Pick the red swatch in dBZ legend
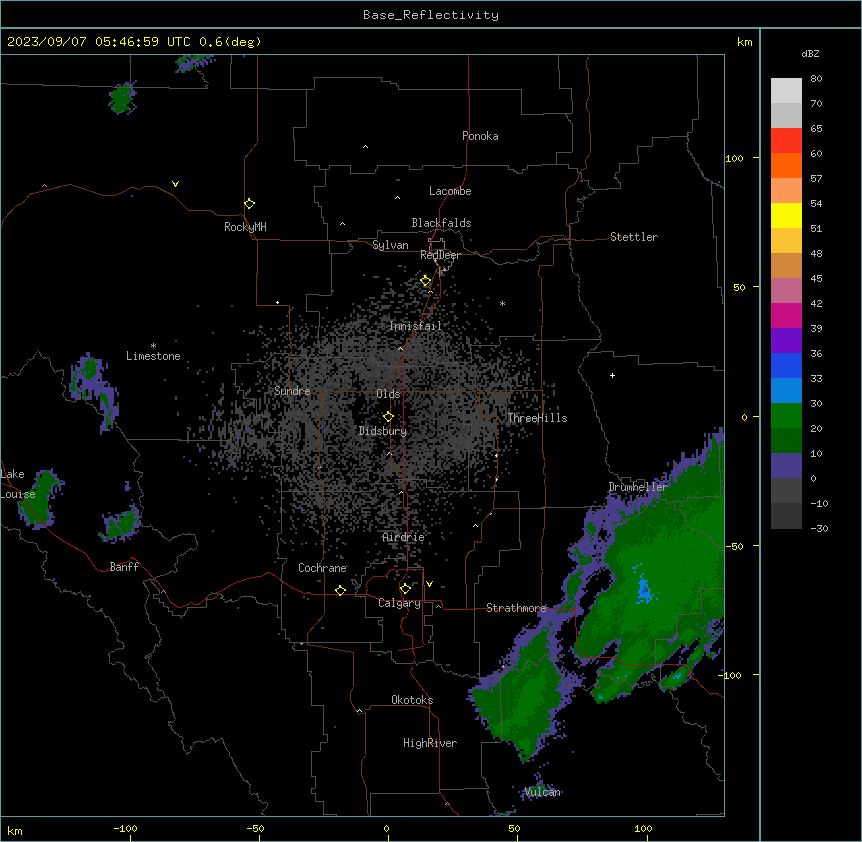862x842 pixels. click(786, 141)
